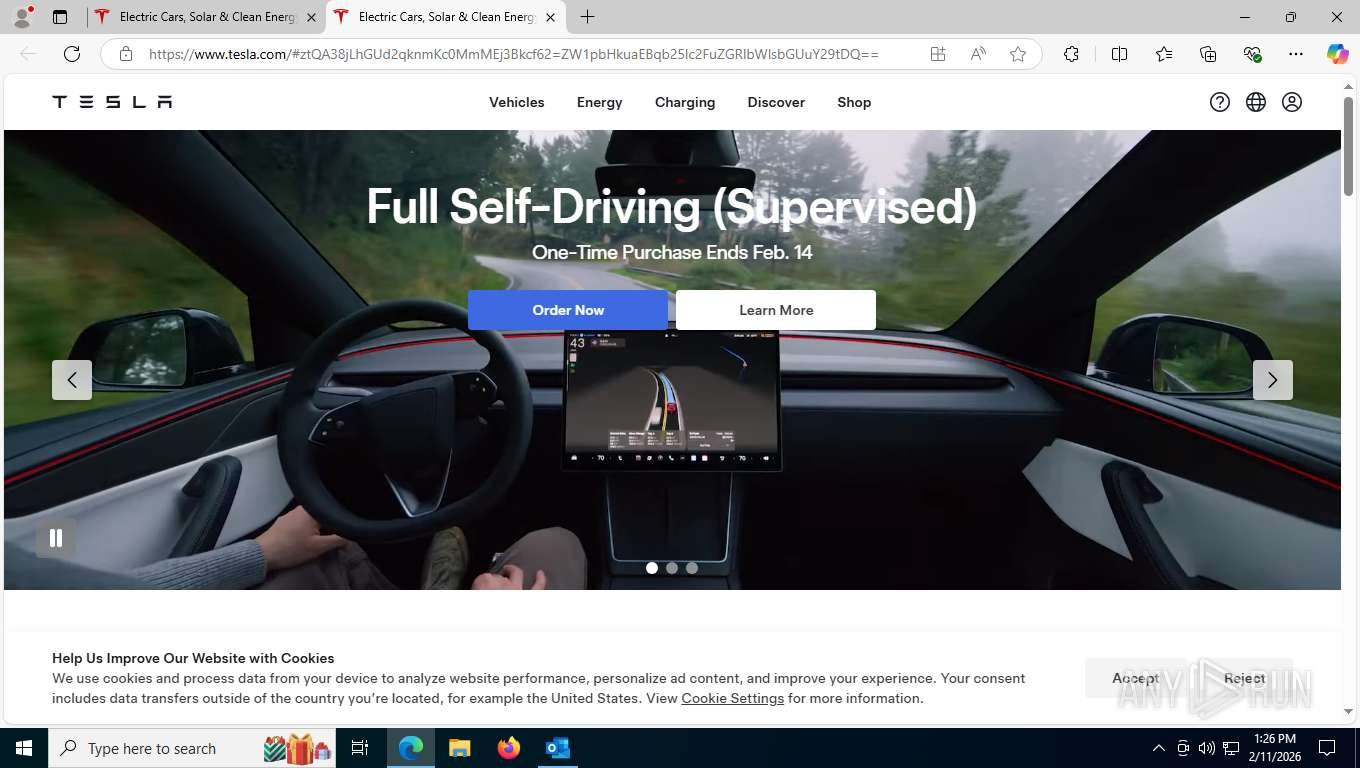The height and width of the screenshot is (768, 1360).
Task: Reject cookies in the banner
Action: (x=1244, y=678)
